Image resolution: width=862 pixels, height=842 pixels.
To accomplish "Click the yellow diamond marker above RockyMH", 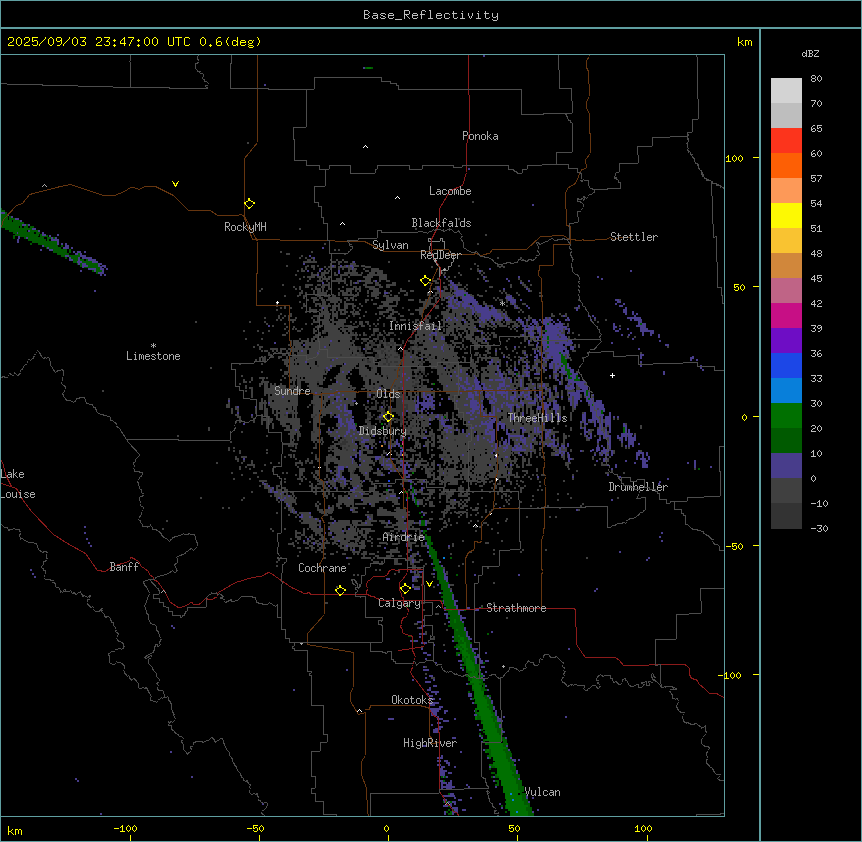I will (249, 204).
